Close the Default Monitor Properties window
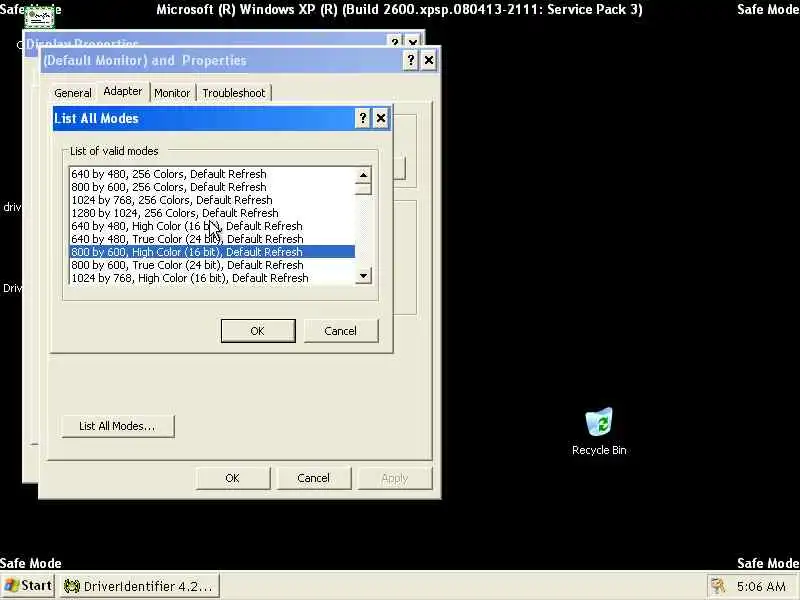Image resolution: width=800 pixels, height=600 pixels. click(429, 60)
